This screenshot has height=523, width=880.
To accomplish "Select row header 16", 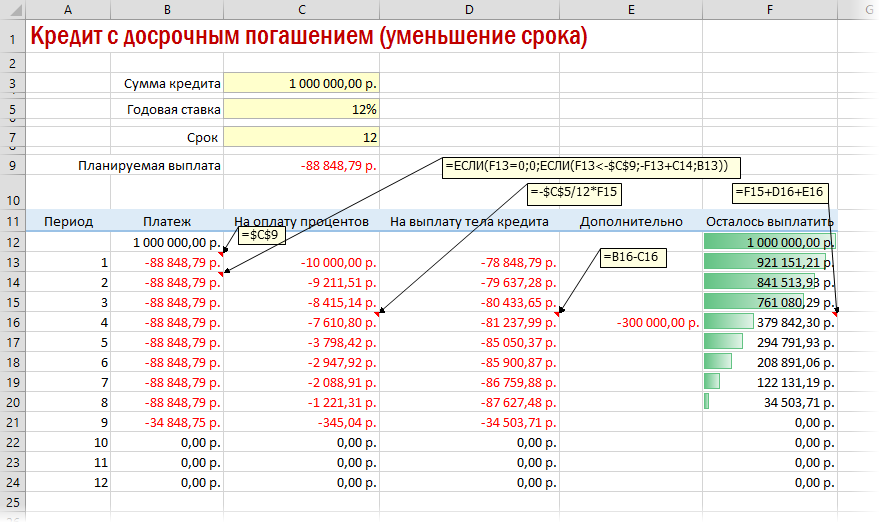I will coord(12,322).
